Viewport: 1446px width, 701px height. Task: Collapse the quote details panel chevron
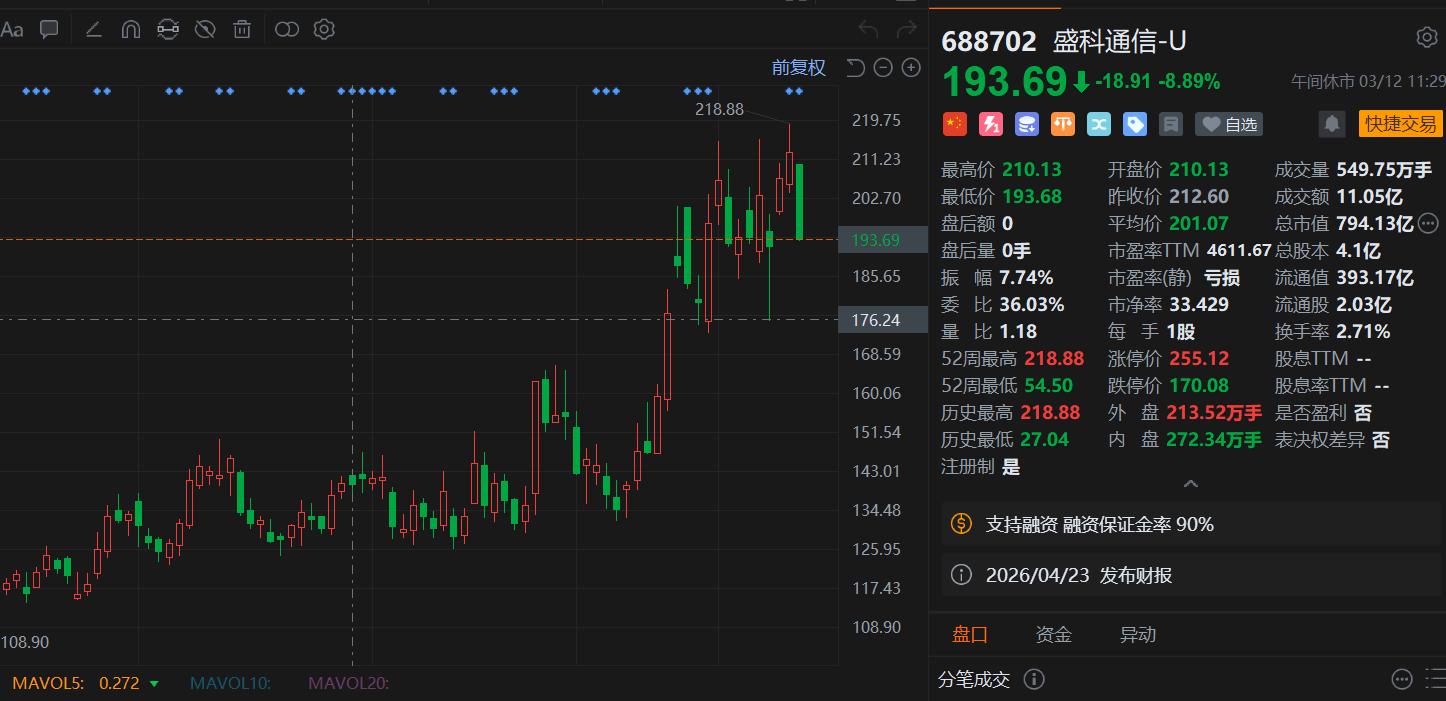1190,483
